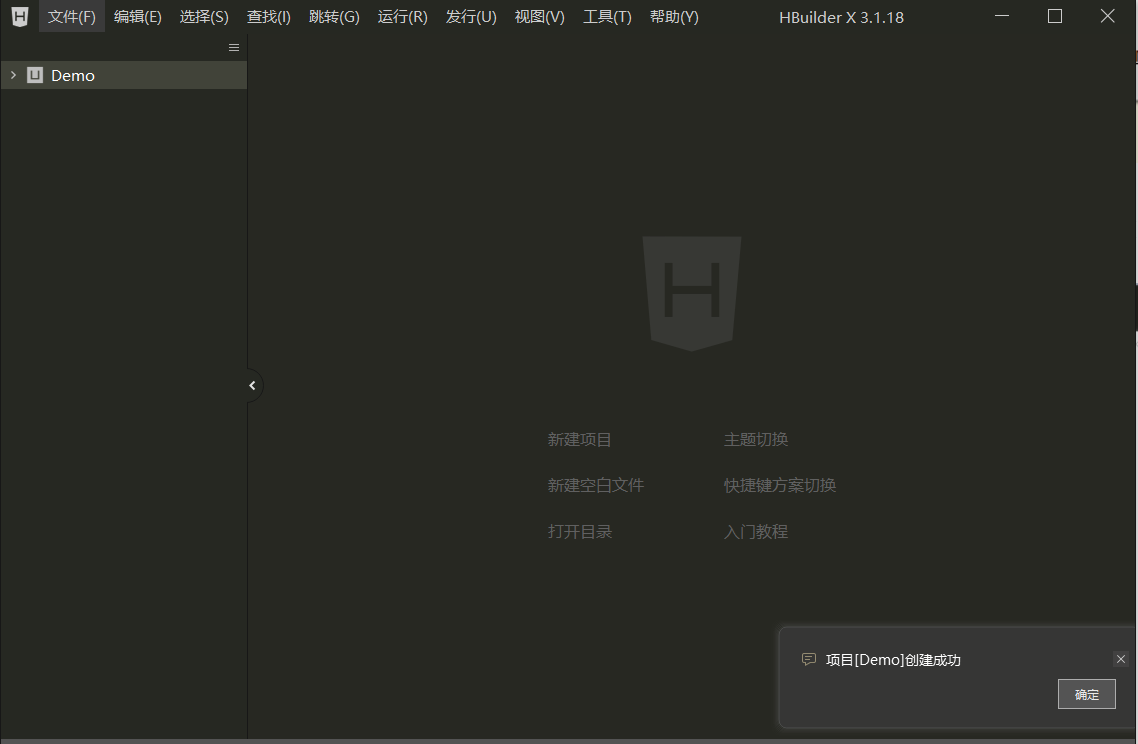Dismiss the 项目[Demo]创建成功 notification with its X

click(x=1121, y=659)
